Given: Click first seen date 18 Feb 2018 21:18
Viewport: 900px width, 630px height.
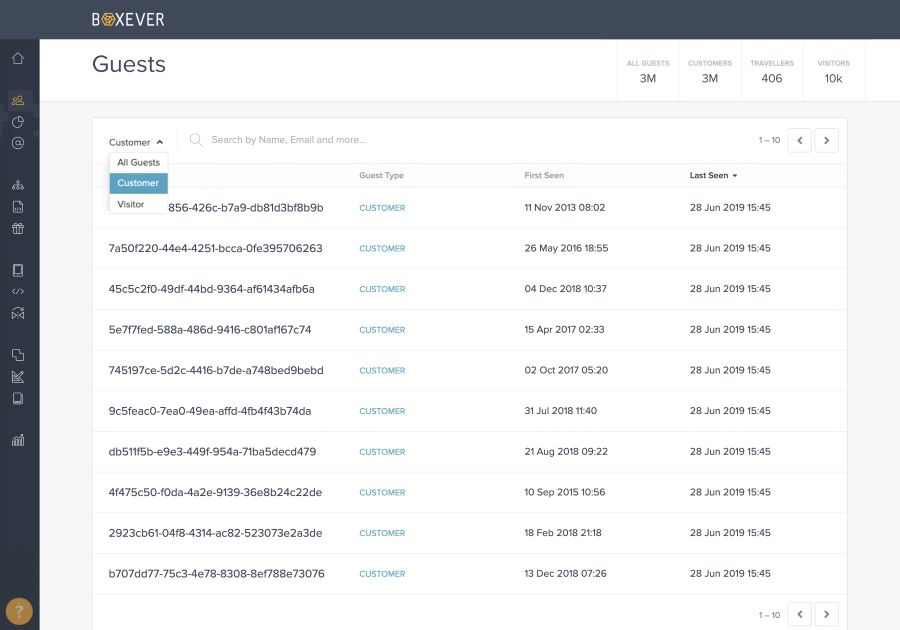Looking at the screenshot, I should [x=563, y=533].
